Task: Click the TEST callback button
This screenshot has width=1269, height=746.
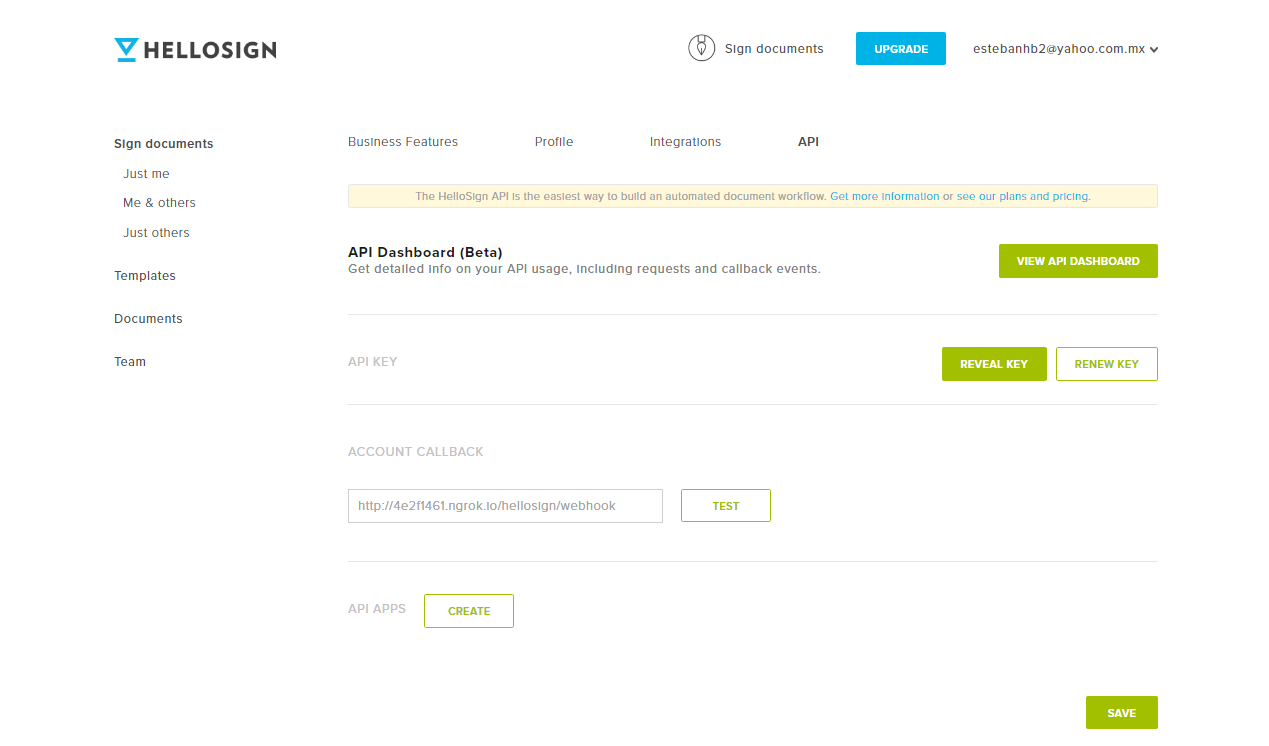Action: [726, 506]
